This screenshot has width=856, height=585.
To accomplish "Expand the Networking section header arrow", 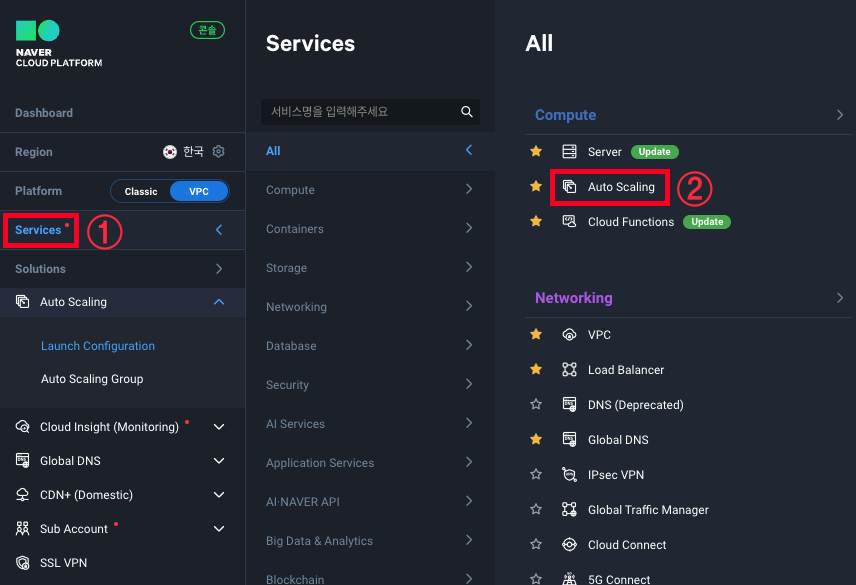I will 840,297.
